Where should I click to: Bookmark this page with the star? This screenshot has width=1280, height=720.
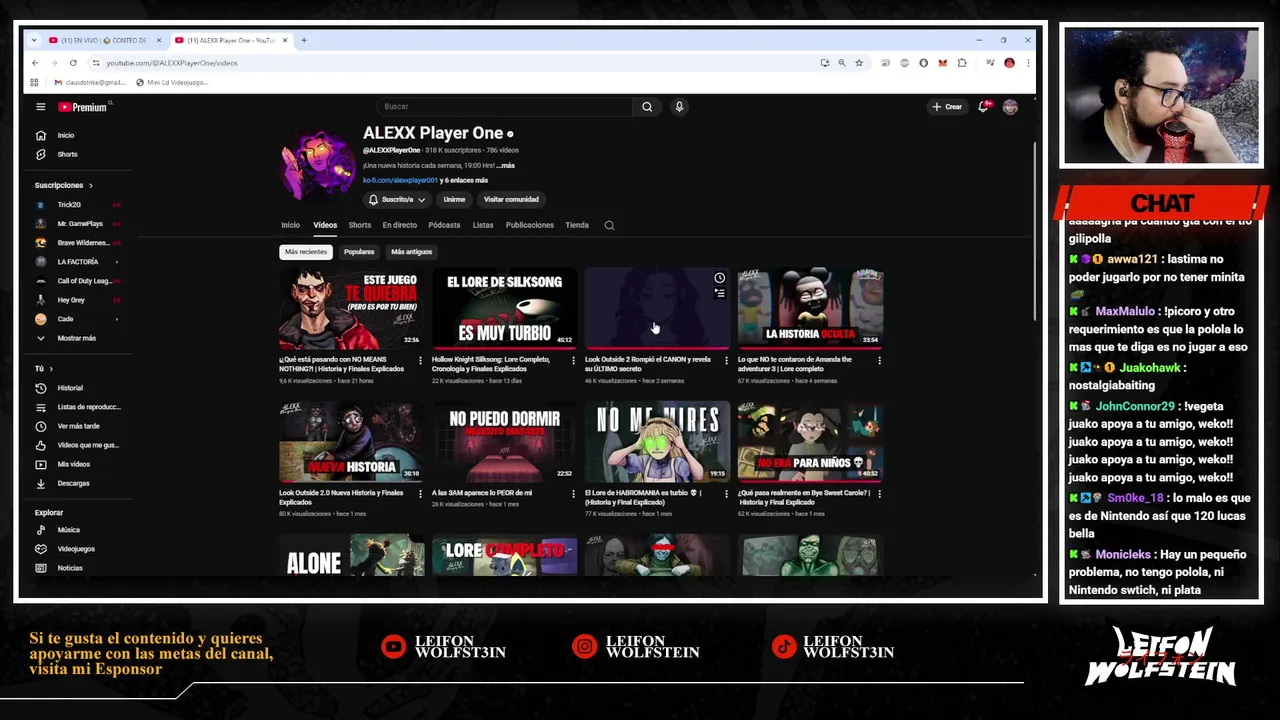(x=858, y=63)
